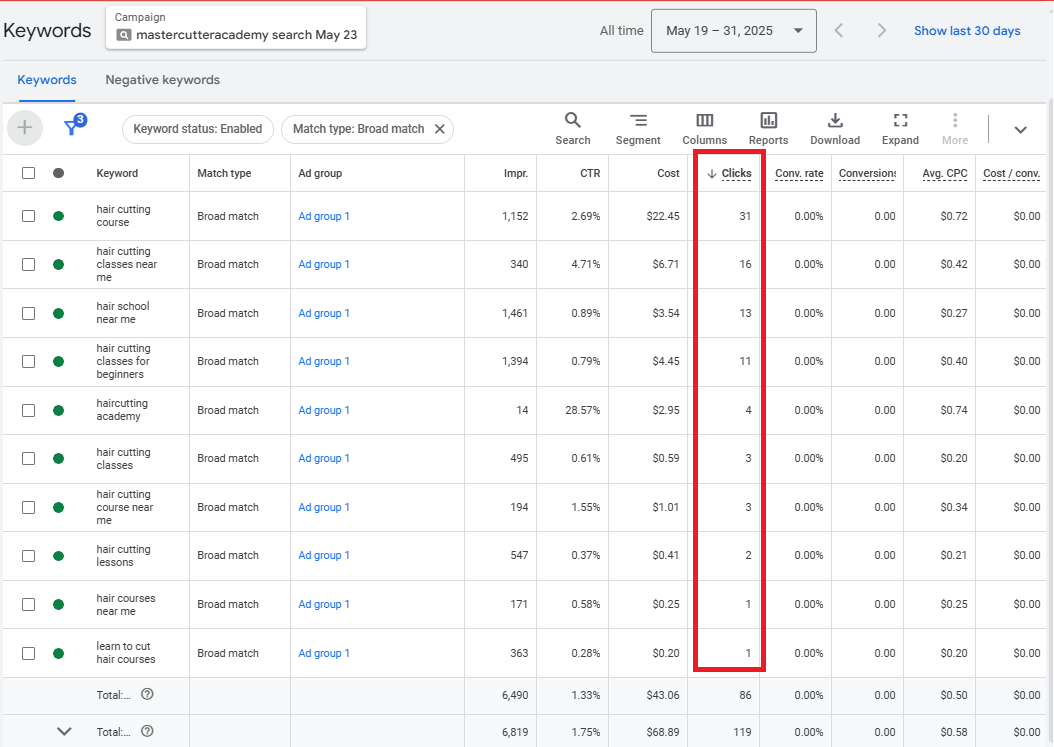Click the campaign search icon in the Campaign box

tap(124, 35)
